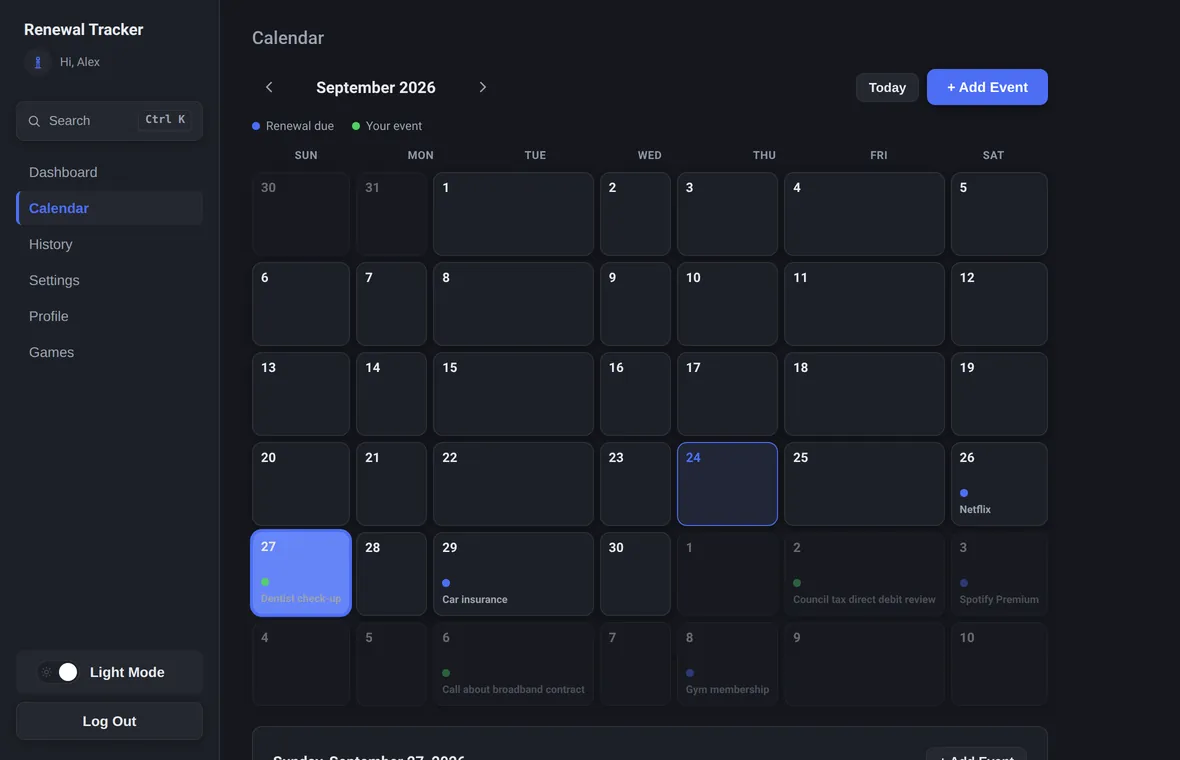Toggle the Light Mode switch
This screenshot has height=760, width=1180.
58,672
